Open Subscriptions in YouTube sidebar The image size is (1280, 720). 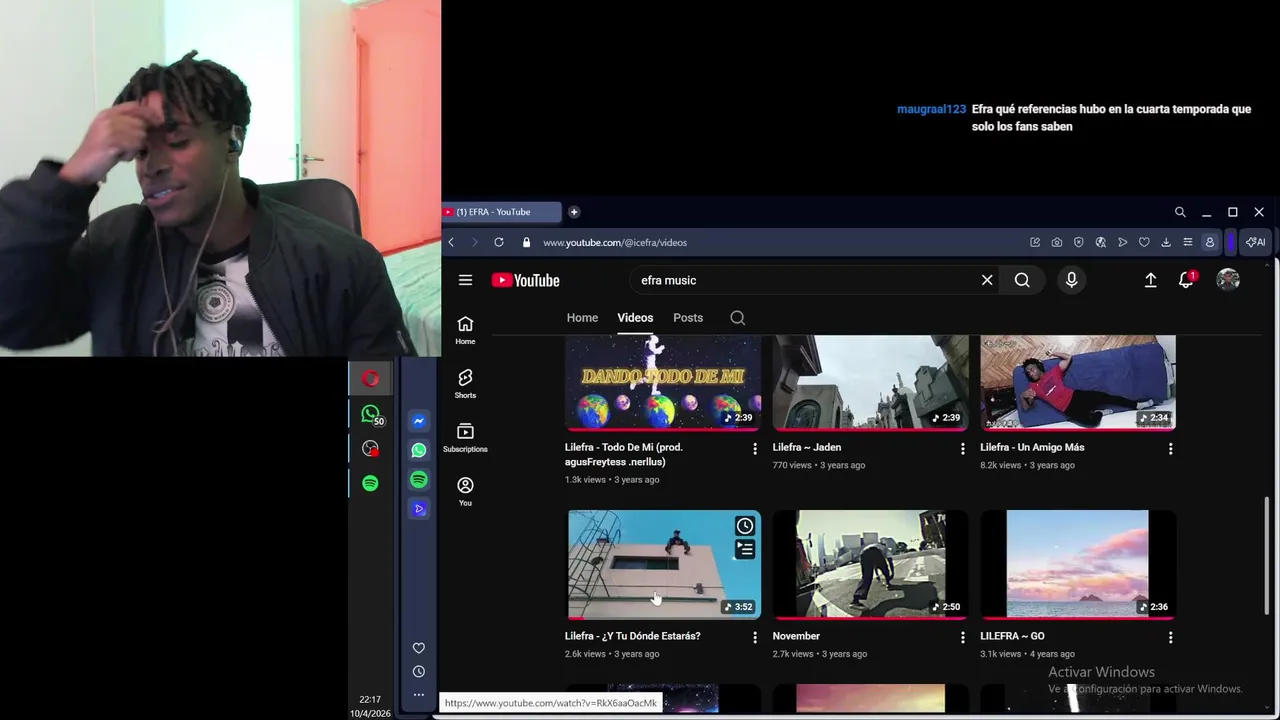465,438
